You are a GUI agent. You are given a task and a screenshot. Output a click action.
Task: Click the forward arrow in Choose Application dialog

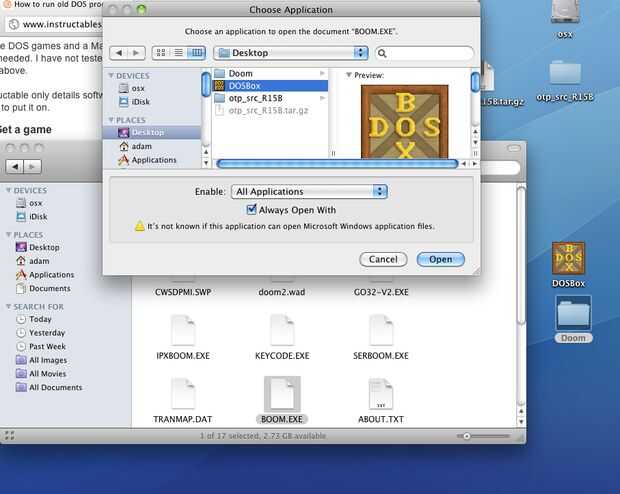coord(136,53)
